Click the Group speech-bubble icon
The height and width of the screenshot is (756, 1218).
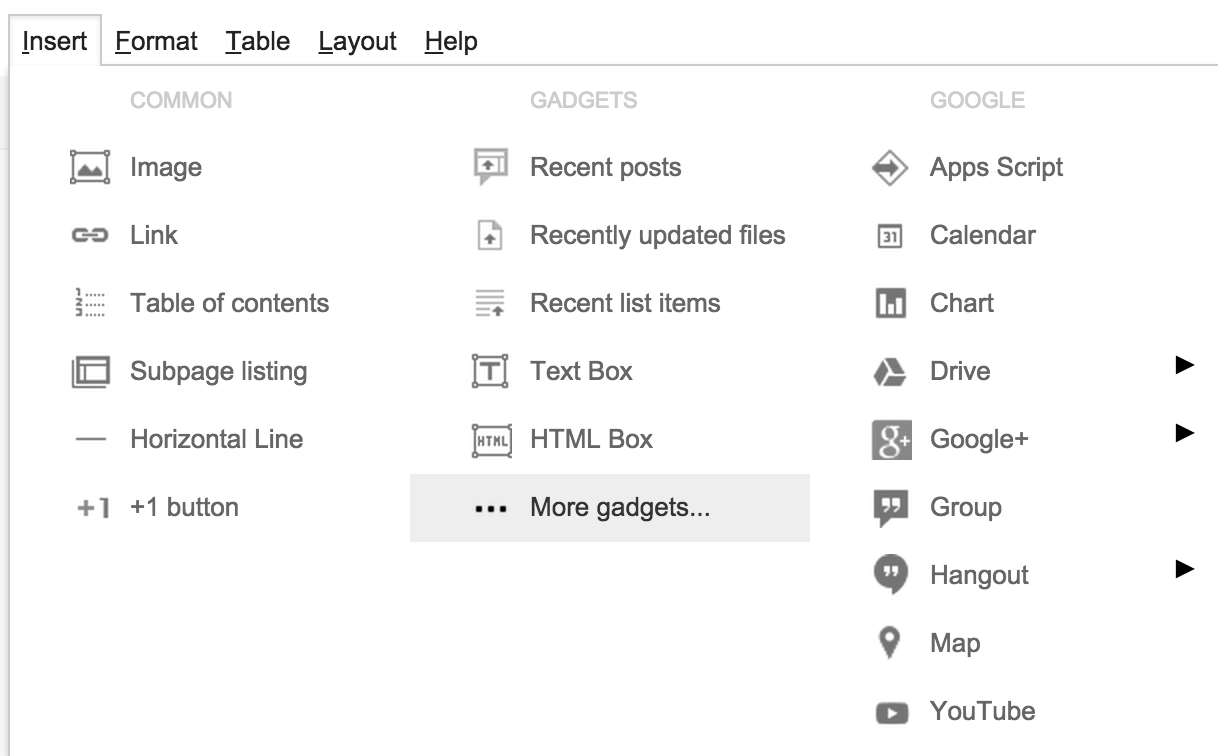pos(890,509)
